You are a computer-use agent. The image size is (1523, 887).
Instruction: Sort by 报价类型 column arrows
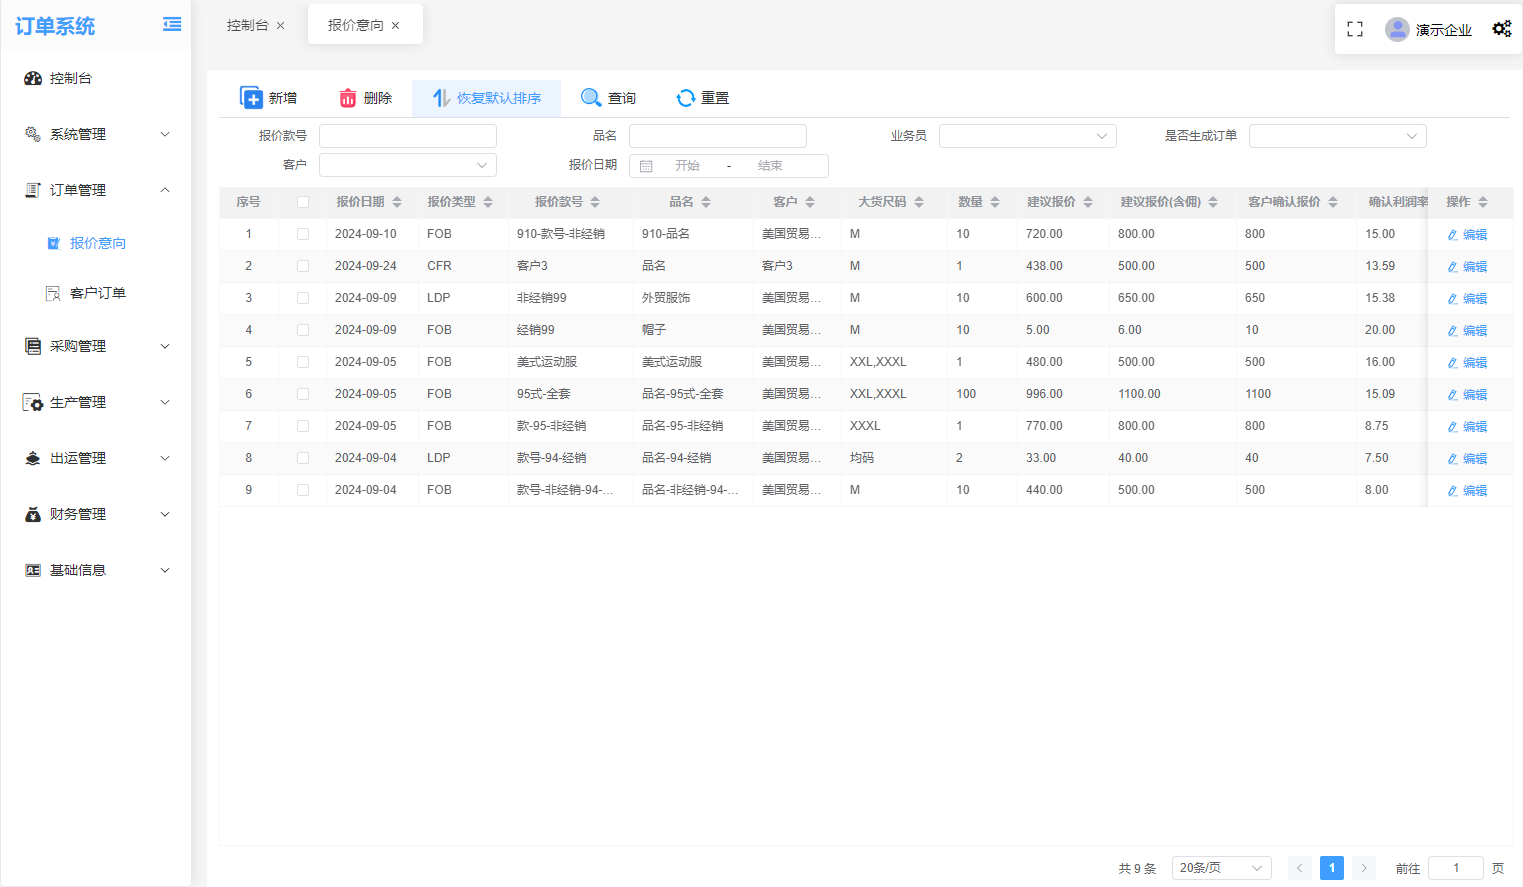[x=488, y=202]
